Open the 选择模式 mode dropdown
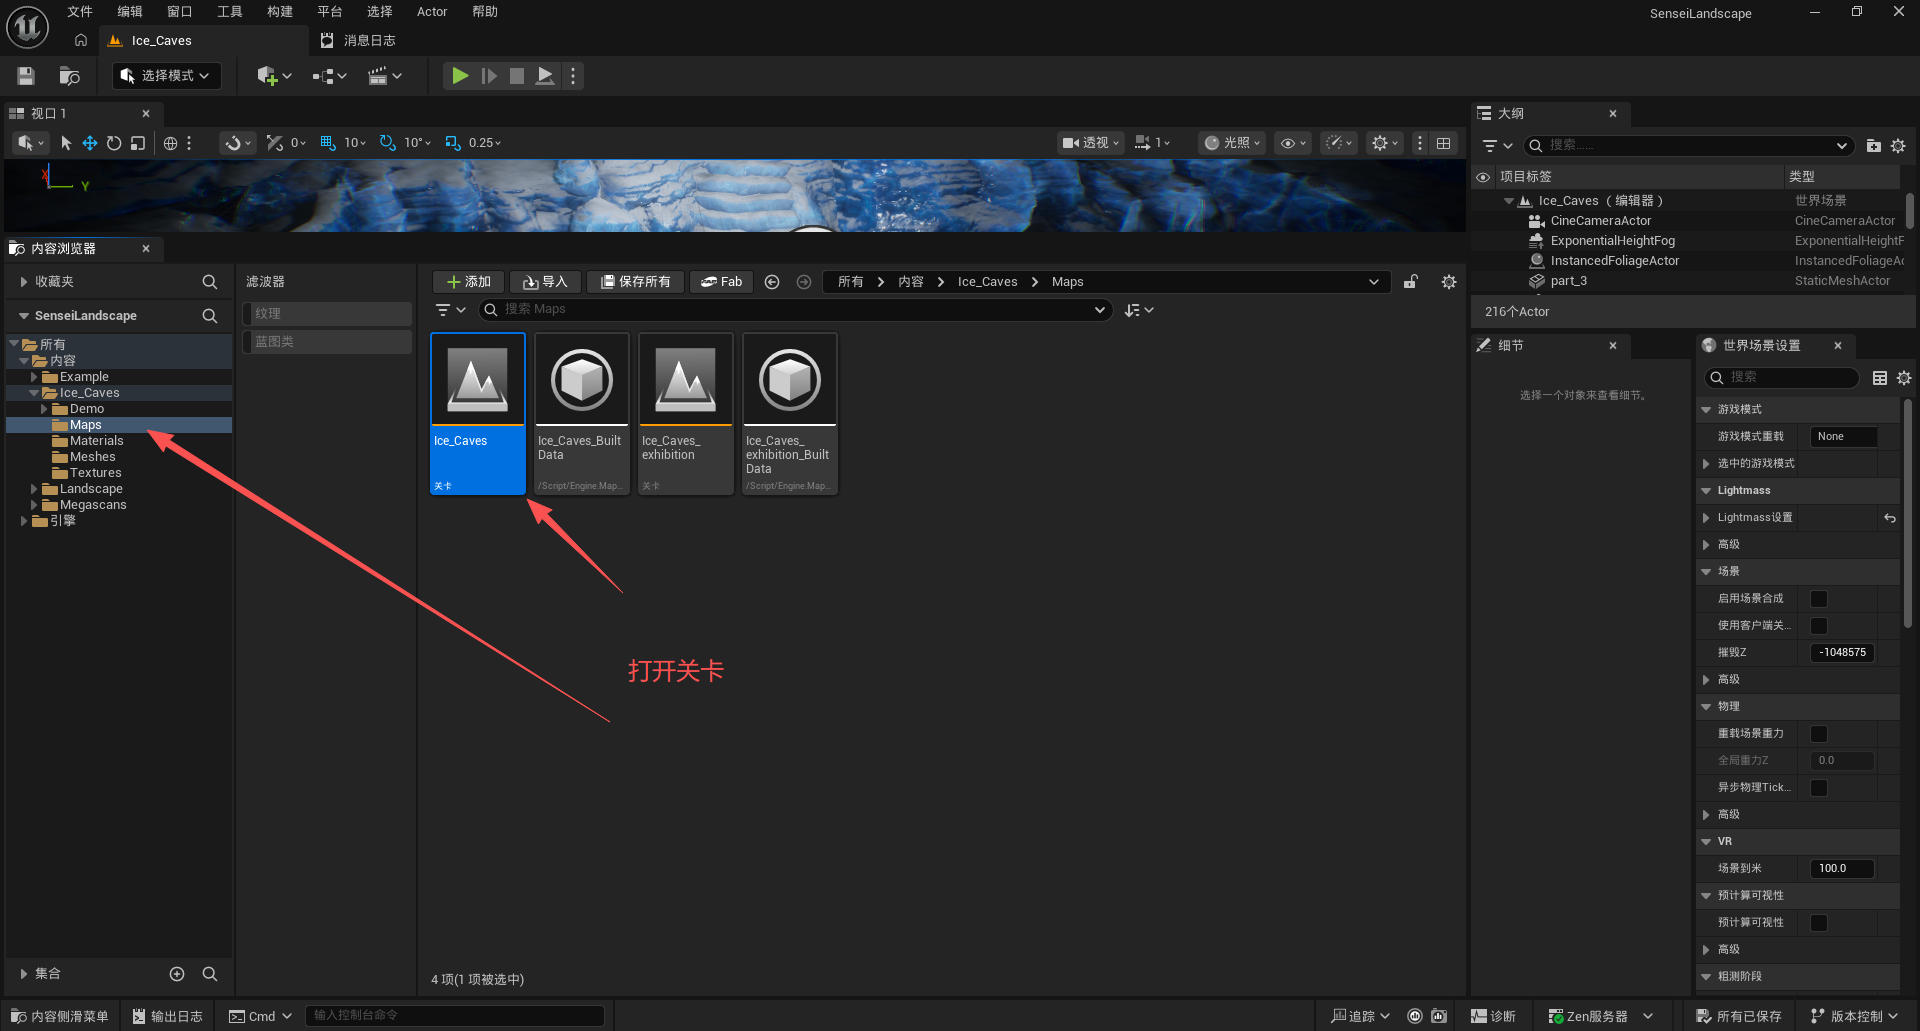The height and width of the screenshot is (1031, 1920). (166, 76)
